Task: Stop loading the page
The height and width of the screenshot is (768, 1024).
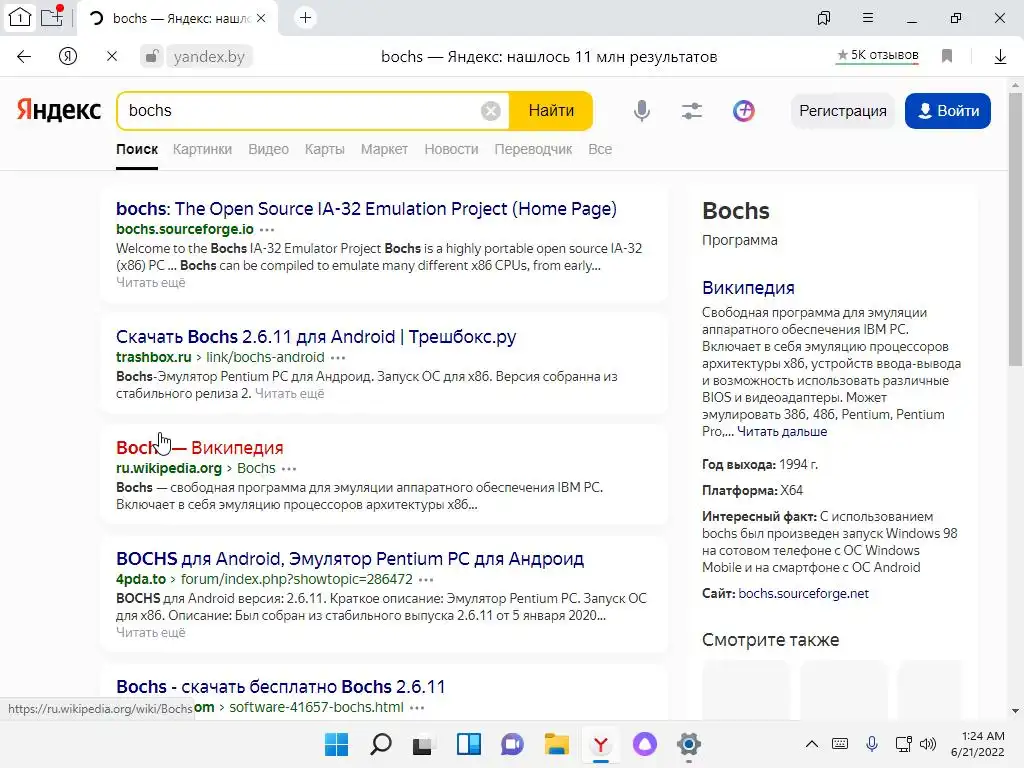Action: 112,57
